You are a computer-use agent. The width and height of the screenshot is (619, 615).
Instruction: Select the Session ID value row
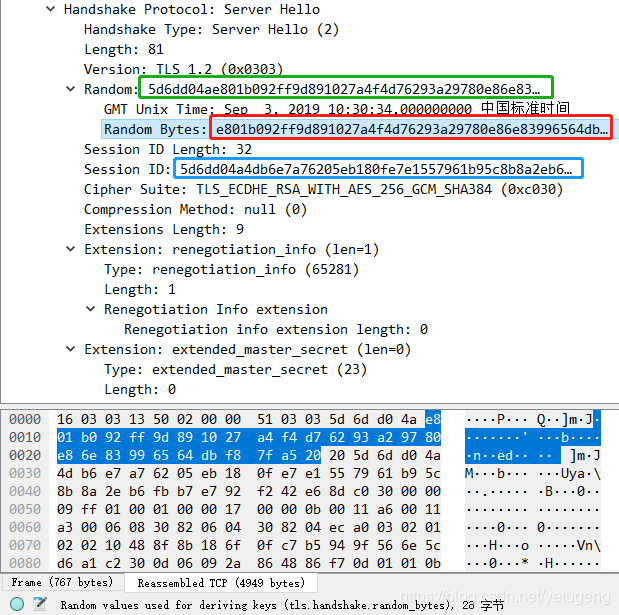(x=328, y=169)
